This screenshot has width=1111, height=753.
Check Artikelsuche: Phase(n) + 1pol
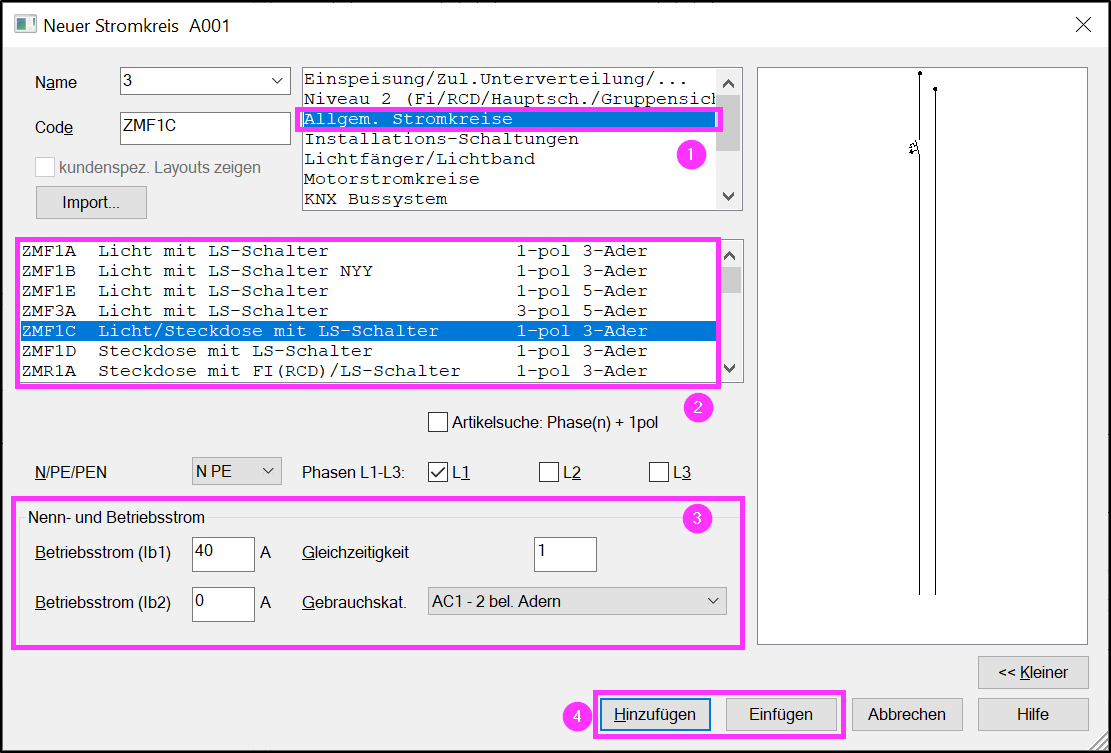point(437,421)
